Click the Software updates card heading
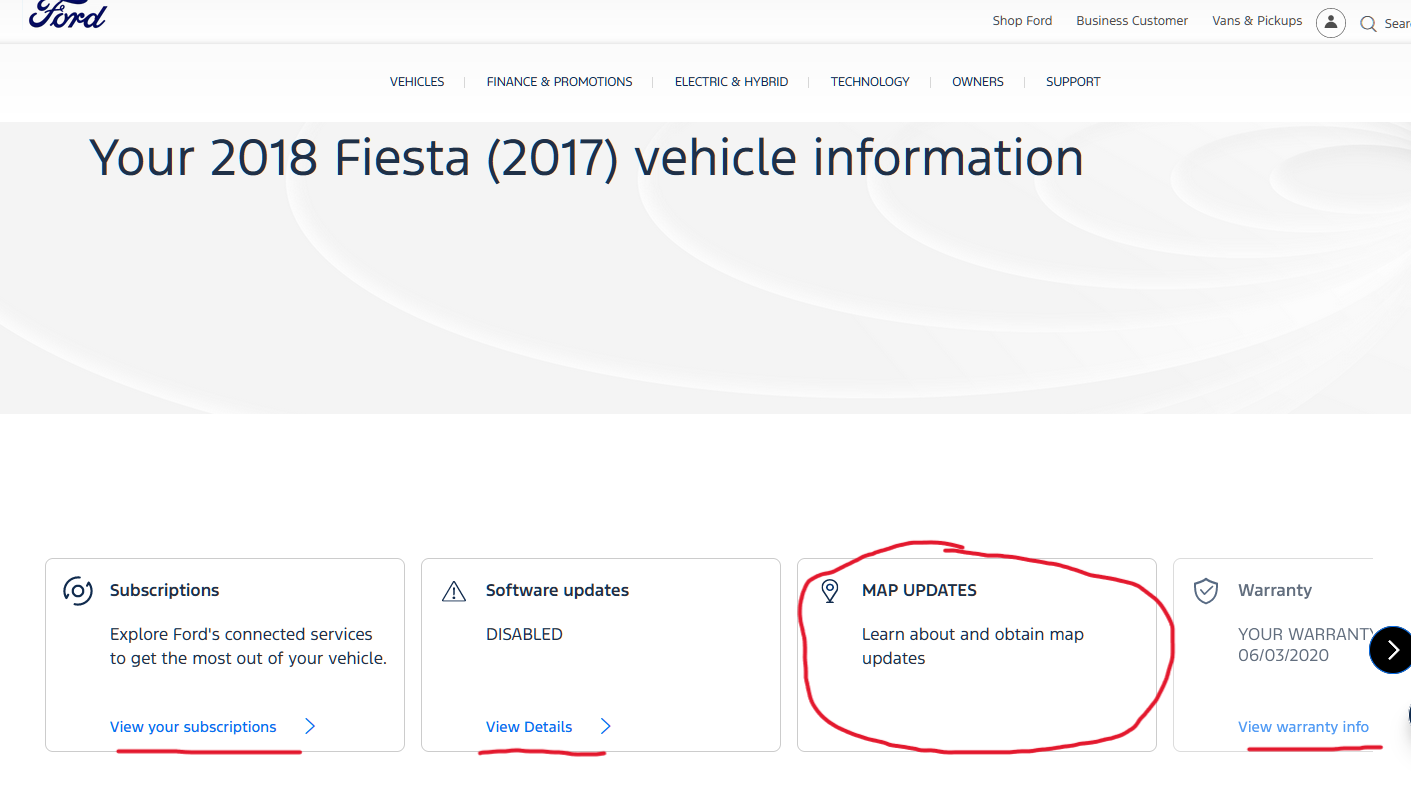Viewport: 1411px width, 794px height. pos(557,590)
